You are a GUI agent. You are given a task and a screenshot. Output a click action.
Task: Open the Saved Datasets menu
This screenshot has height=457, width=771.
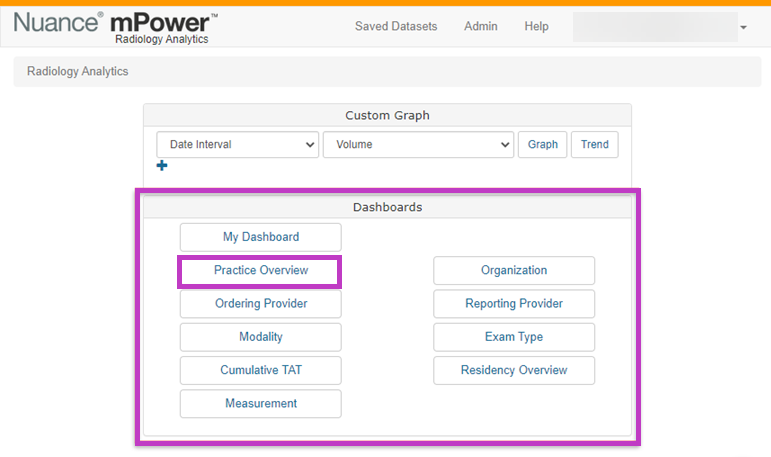[396, 26]
